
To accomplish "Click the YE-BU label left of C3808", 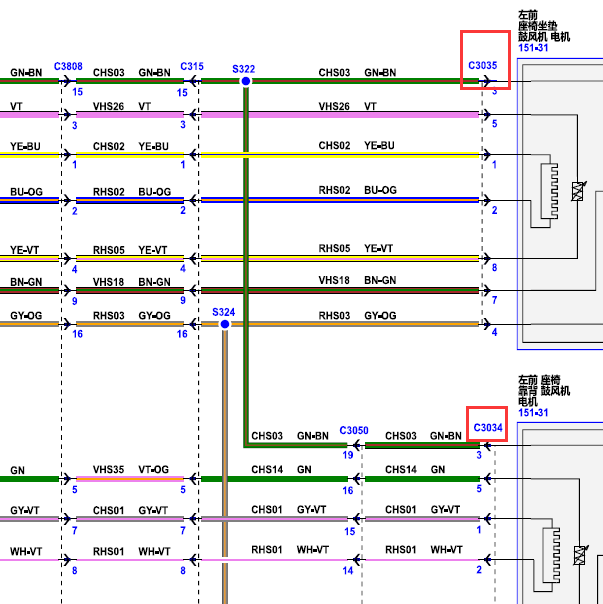I will 25,146.
